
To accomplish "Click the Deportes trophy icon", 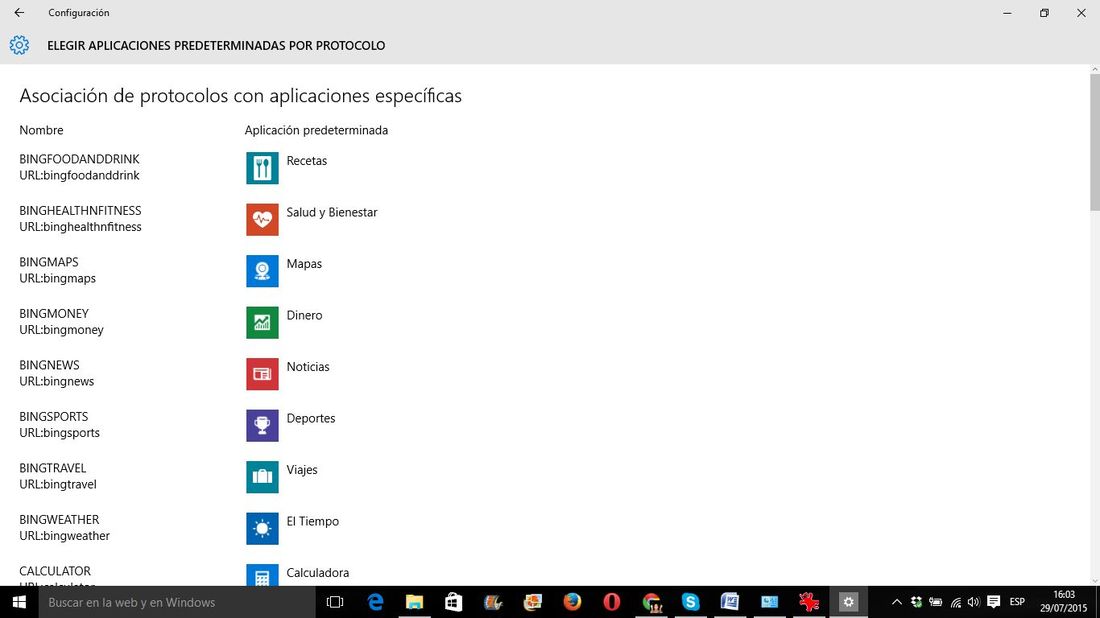I will pos(262,425).
